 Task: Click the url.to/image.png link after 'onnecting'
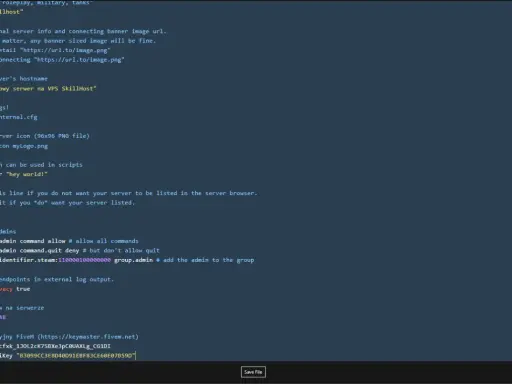click(79, 60)
